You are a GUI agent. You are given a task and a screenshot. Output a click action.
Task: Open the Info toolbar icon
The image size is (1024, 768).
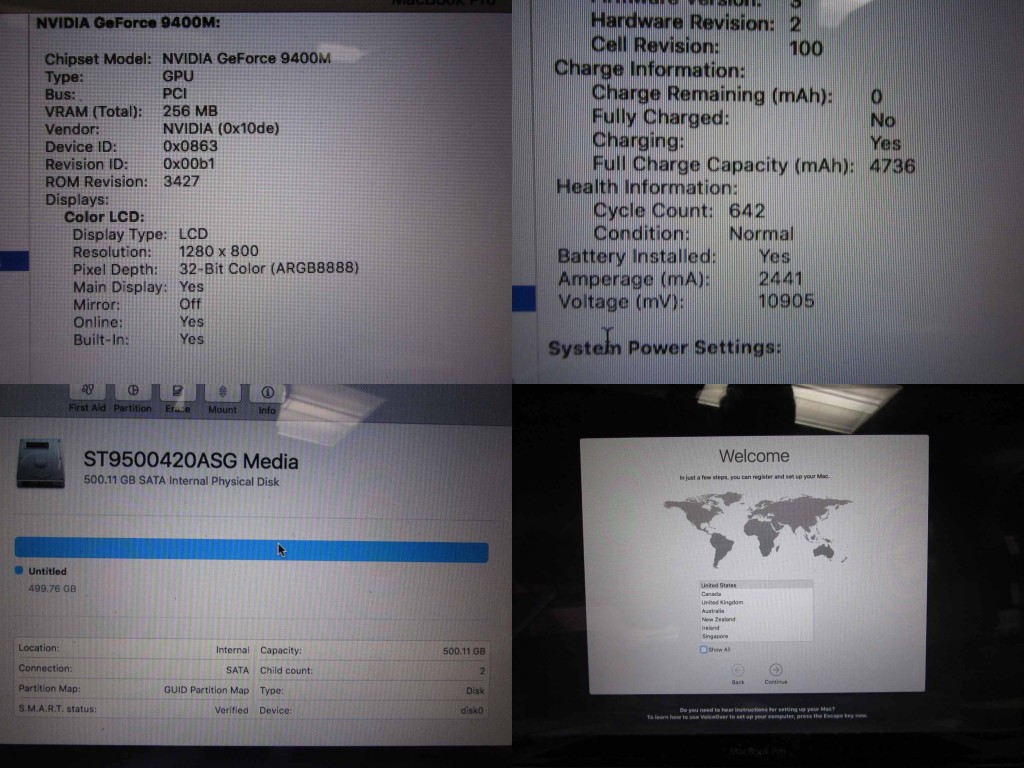(267, 393)
